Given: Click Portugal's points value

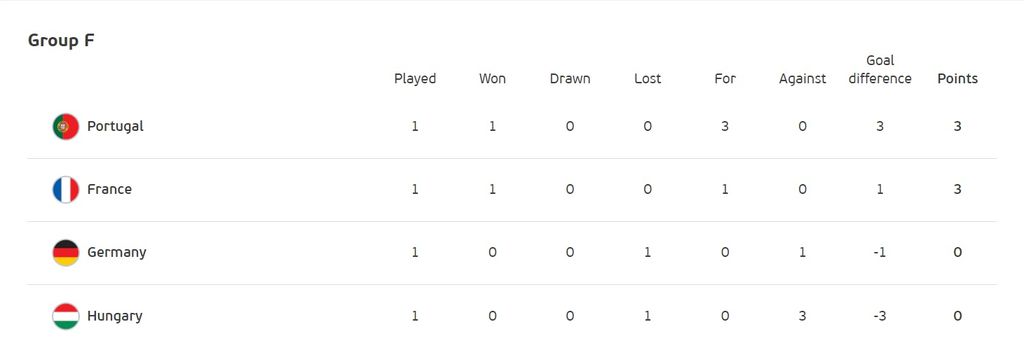Looking at the screenshot, I should tap(957, 127).
